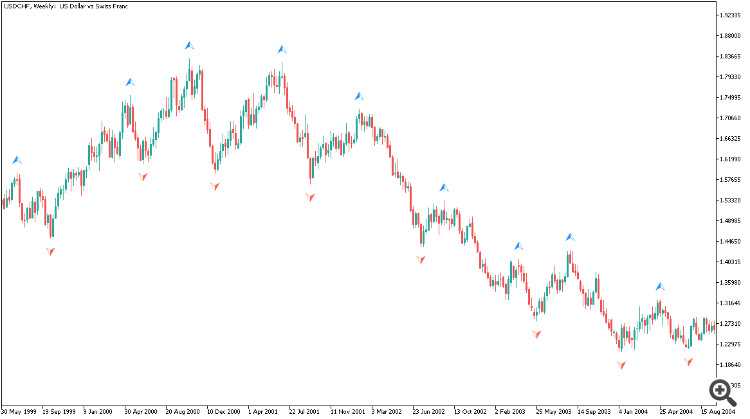This screenshot has height=419, width=750.
Task: Click the 1.48985 price level label
Action: click(x=730, y=221)
